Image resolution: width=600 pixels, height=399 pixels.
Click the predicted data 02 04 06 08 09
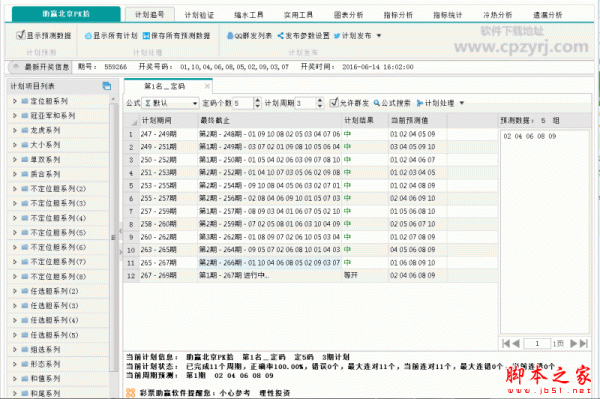(530, 137)
